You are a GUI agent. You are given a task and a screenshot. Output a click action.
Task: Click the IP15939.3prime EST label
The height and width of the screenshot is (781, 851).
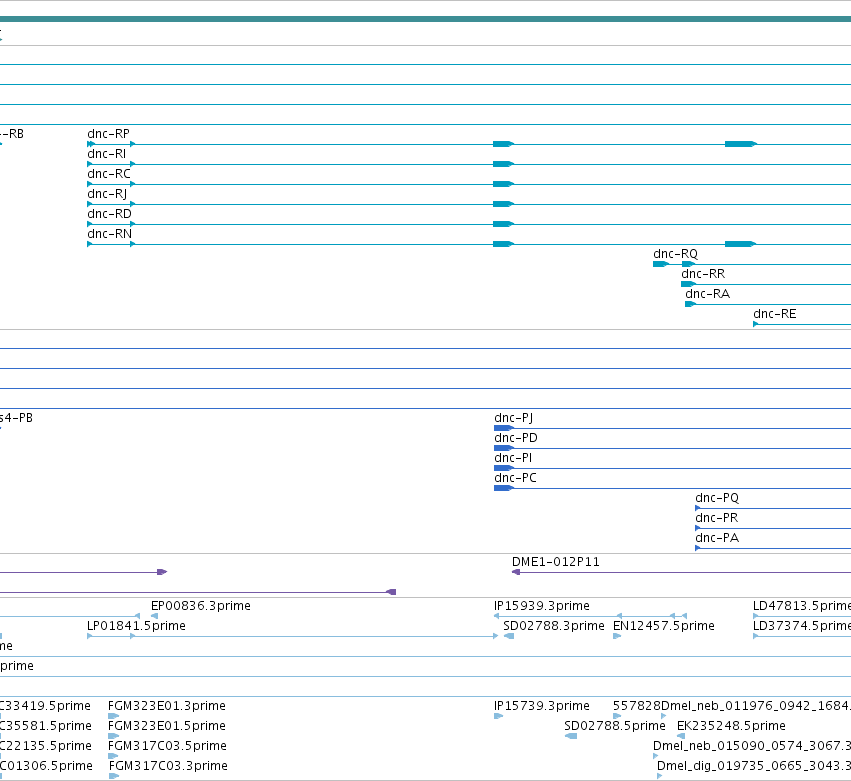pyautogui.click(x=542, y=606)
